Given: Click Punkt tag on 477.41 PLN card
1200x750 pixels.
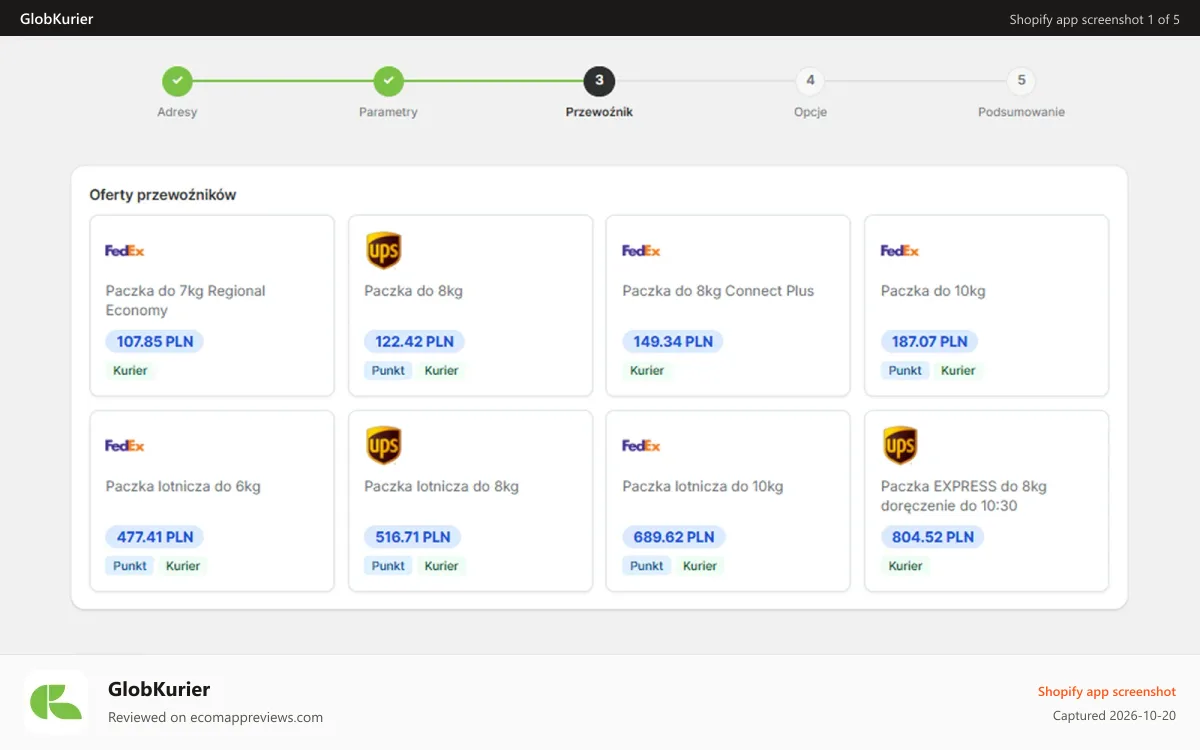Looking at the screenshot, I should [130, 566].
